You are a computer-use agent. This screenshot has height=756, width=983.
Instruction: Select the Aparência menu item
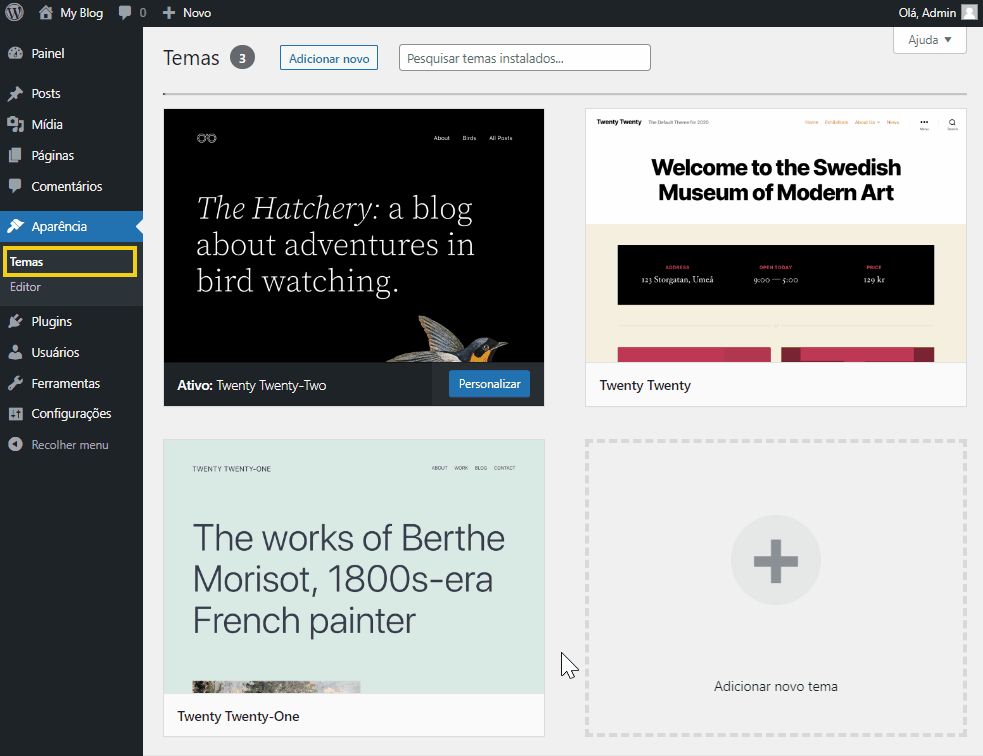(71, 226)
